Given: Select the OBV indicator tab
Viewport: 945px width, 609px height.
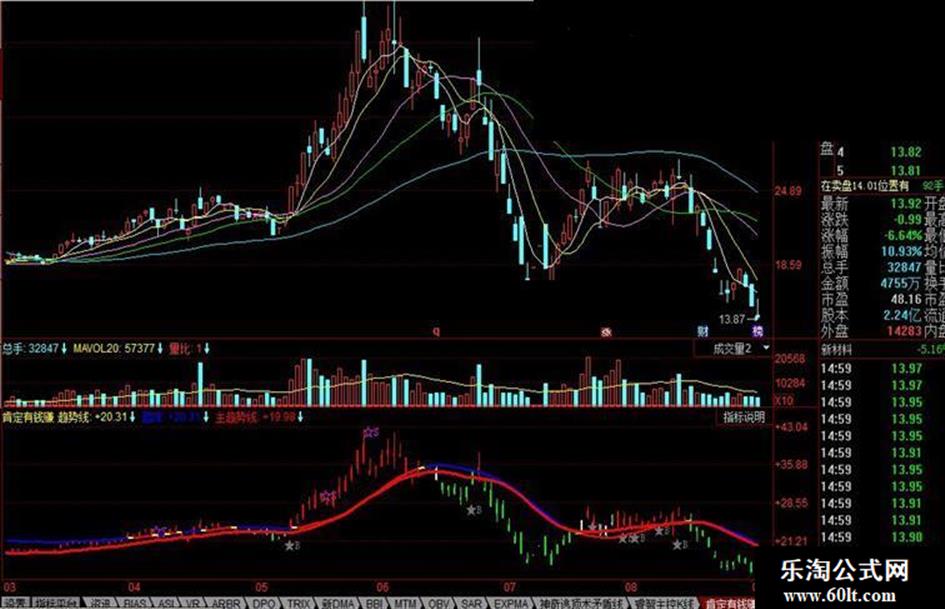Looking at the screenshot, I should point(439,603).
